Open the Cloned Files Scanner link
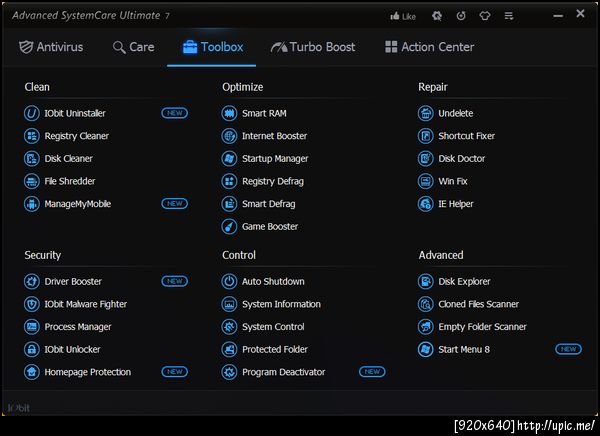 [478, 304]
